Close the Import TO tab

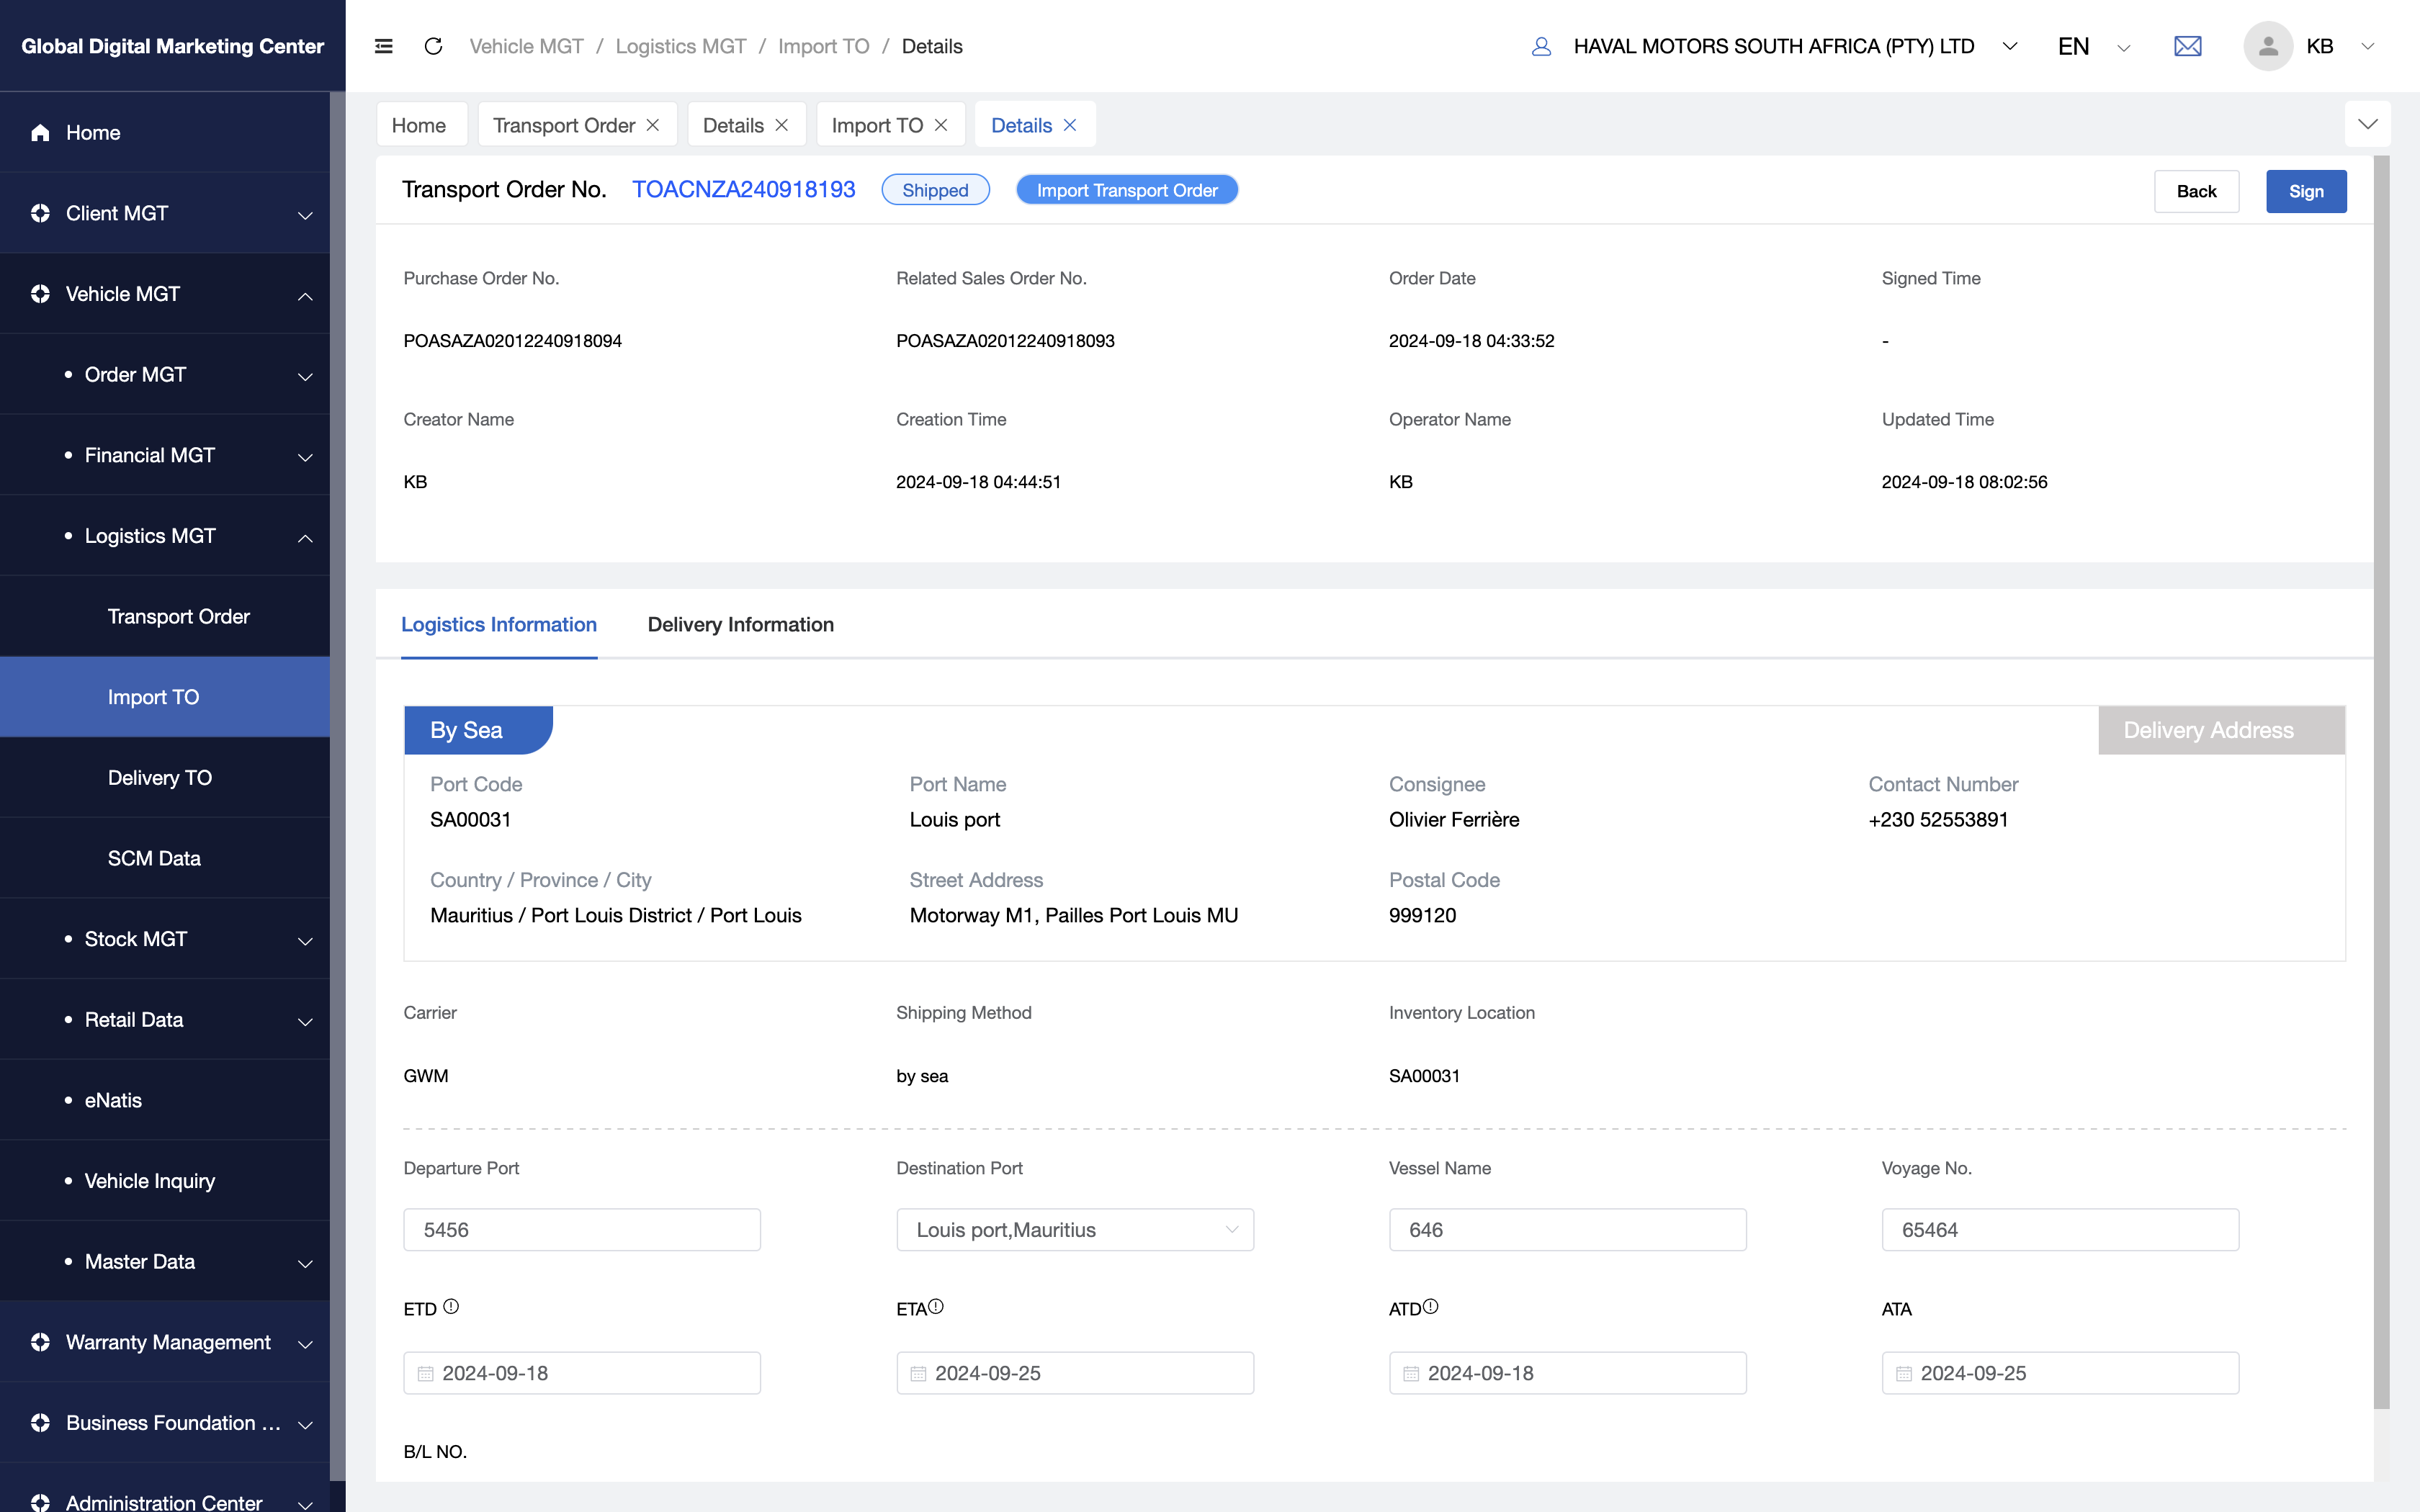click(x=941, y=125)
